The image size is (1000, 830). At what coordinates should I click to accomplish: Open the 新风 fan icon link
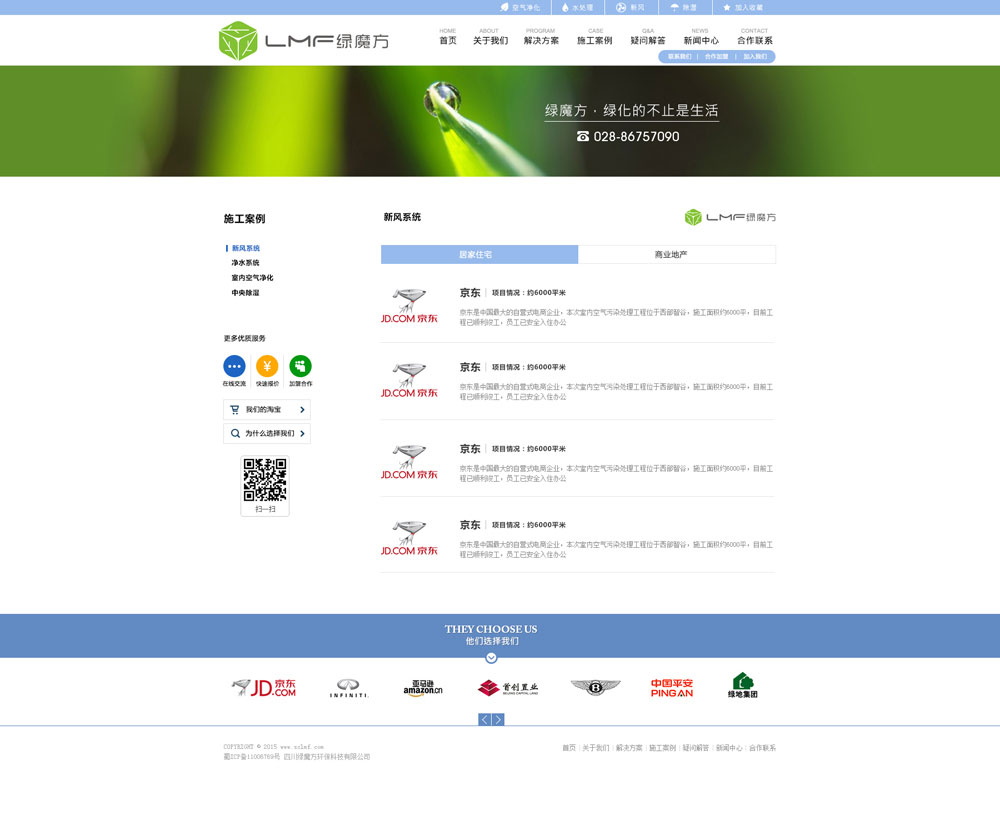pos(630,8)
